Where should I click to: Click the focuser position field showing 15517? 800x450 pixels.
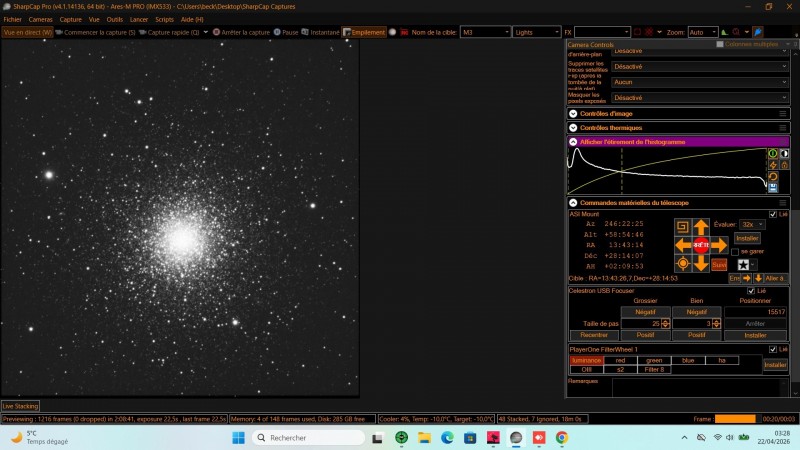coord(756,312)
